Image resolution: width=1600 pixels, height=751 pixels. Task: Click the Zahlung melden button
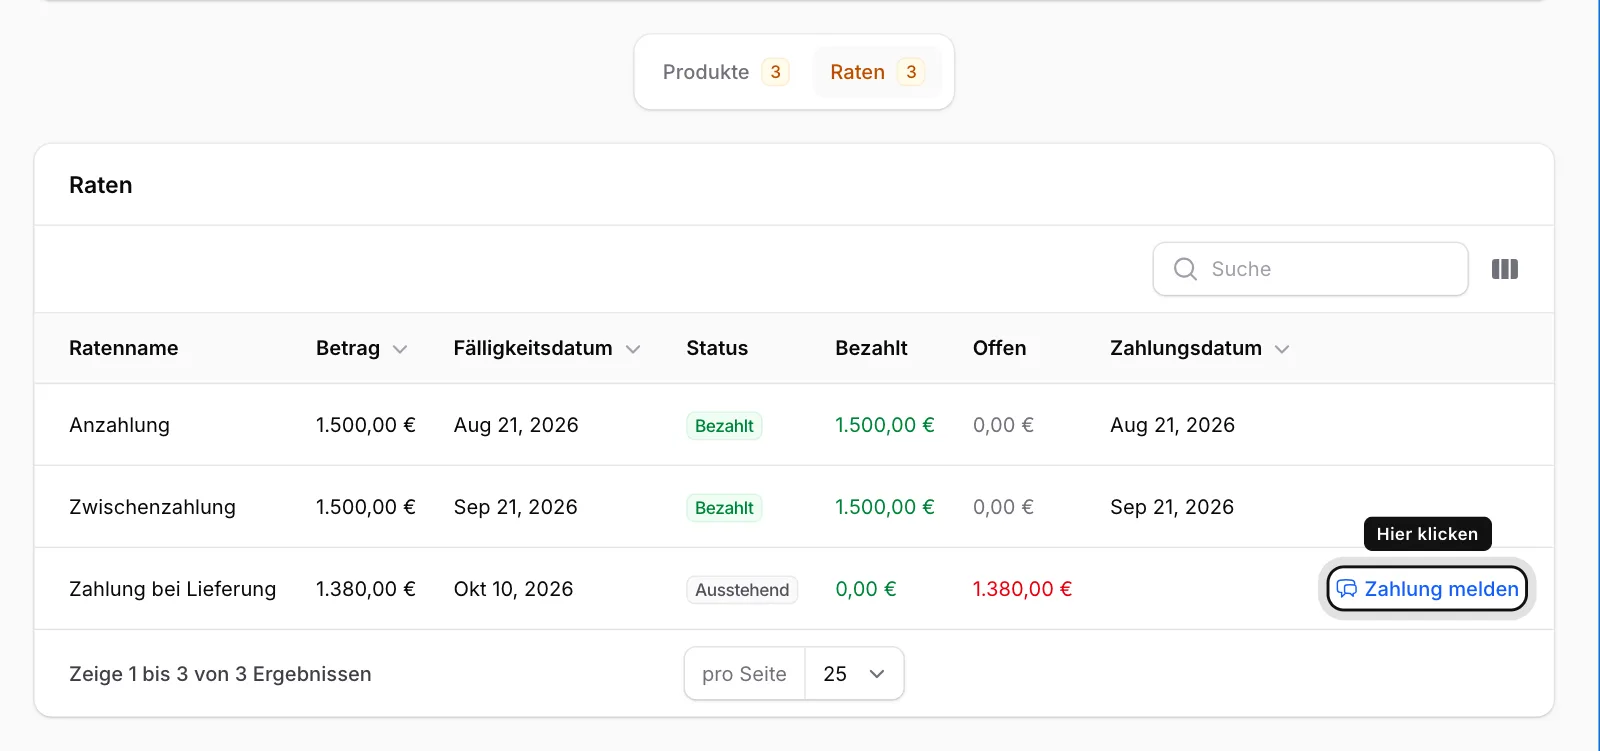pyautogui.click(x=1427, y=589)
